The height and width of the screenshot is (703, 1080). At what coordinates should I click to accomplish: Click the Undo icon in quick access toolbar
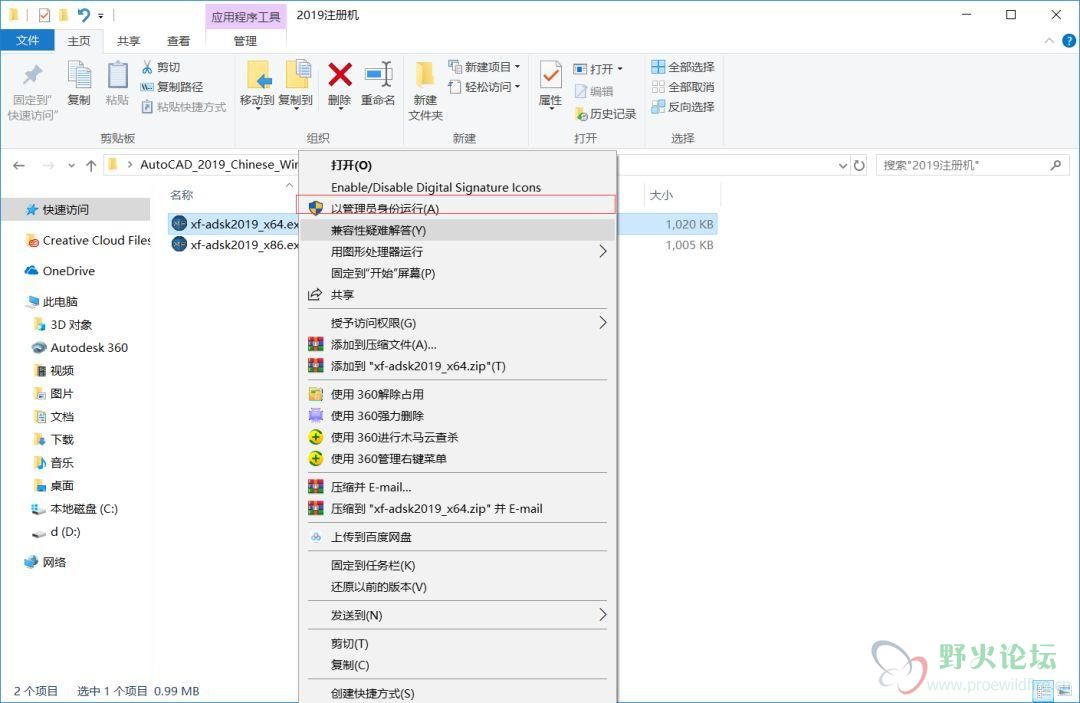(x=83, y=14)
